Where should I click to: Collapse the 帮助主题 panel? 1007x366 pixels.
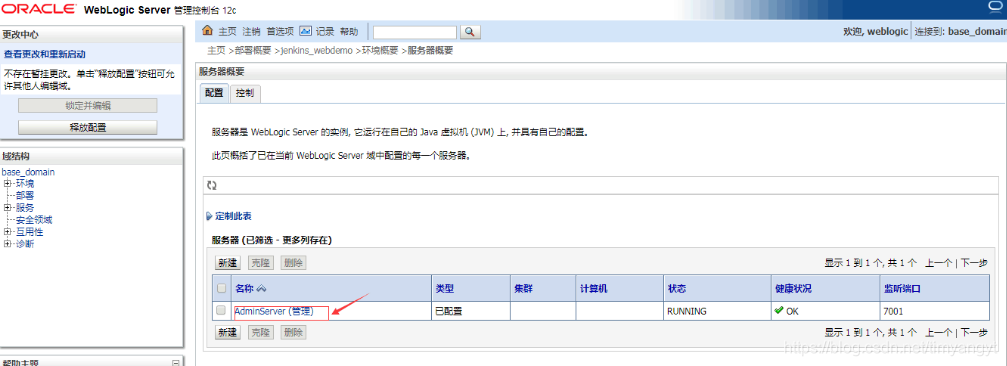tap(176, 363)
